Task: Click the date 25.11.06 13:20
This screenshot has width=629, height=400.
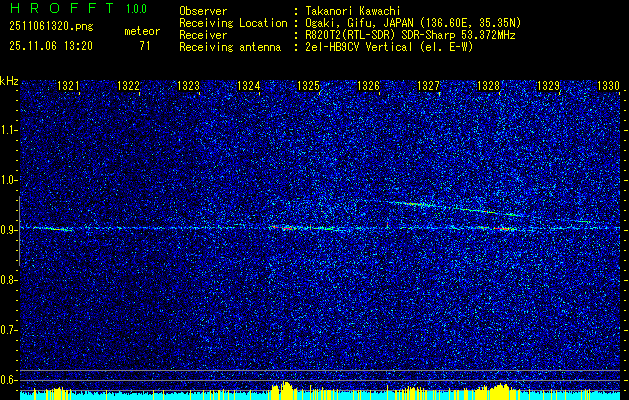Action: [51, 46]
